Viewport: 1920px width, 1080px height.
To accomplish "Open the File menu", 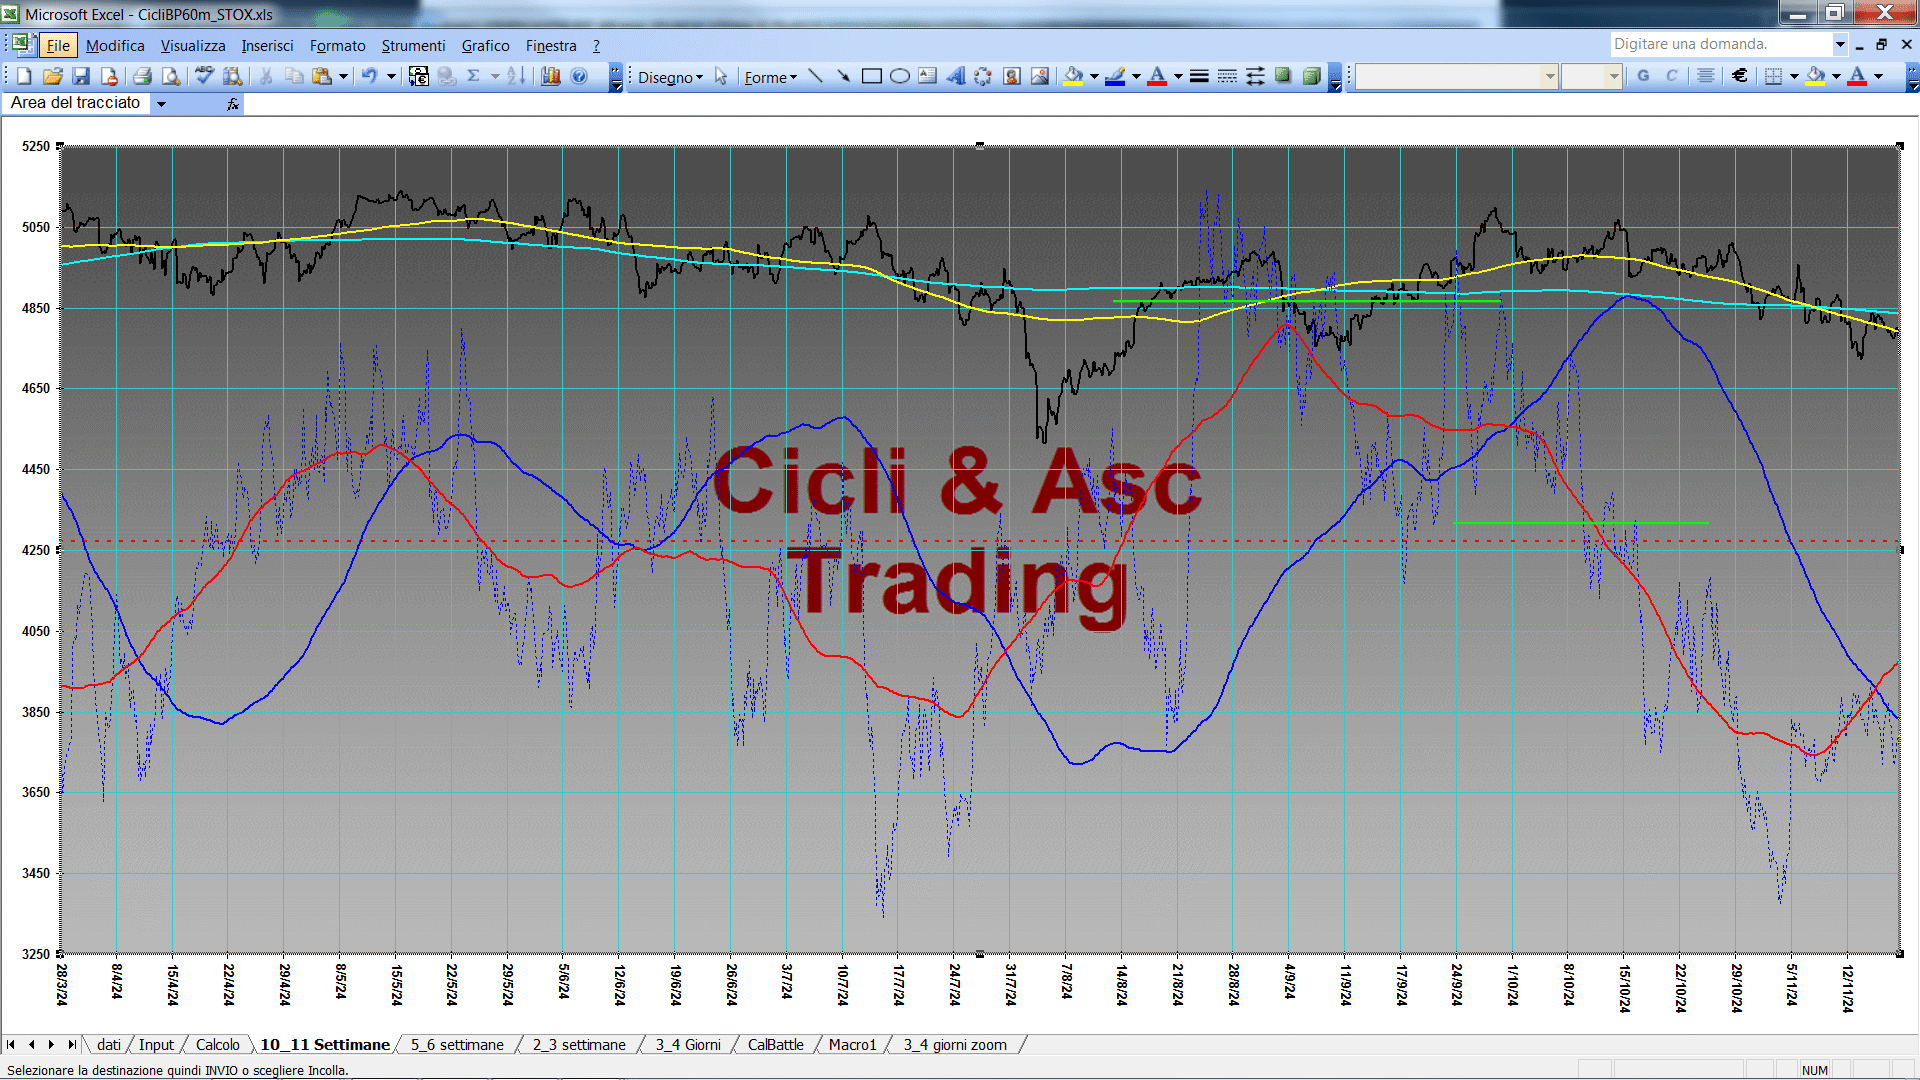I will click(x=58, y=45).
